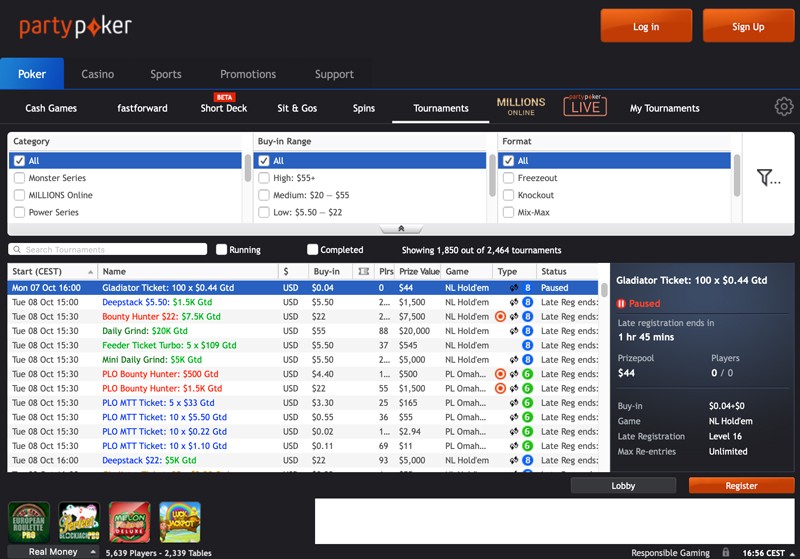
Task: Enable the MILLIONS Online category checkbox
Action: click(x=19, y=195)
